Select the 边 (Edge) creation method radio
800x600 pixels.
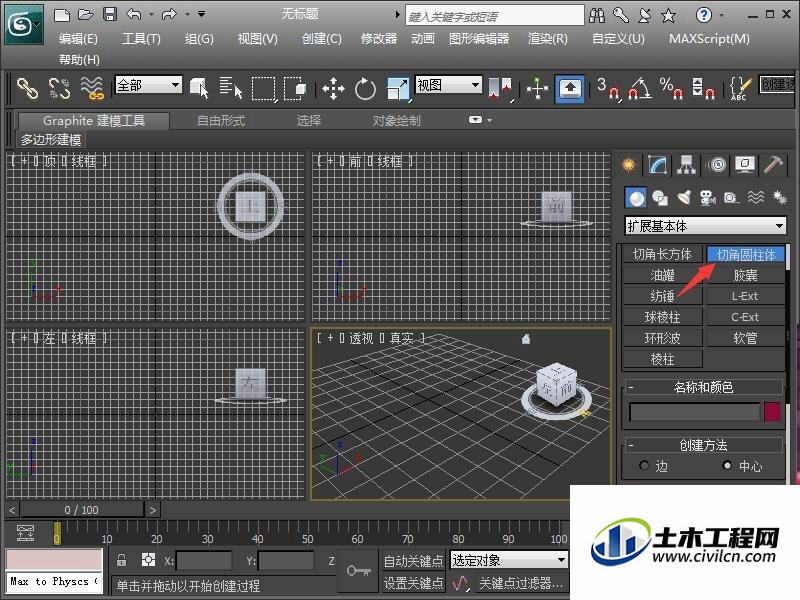tap(644, 465)
